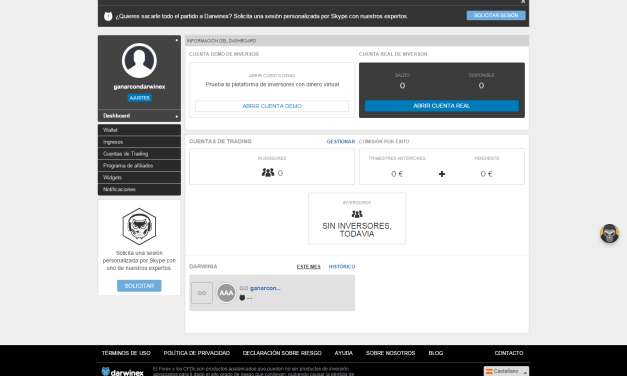Click the SIN INVERSORES, TODAVIA text
Image resolution: width=627 pixels, height=376 pixels.
[x=357, y=230]
